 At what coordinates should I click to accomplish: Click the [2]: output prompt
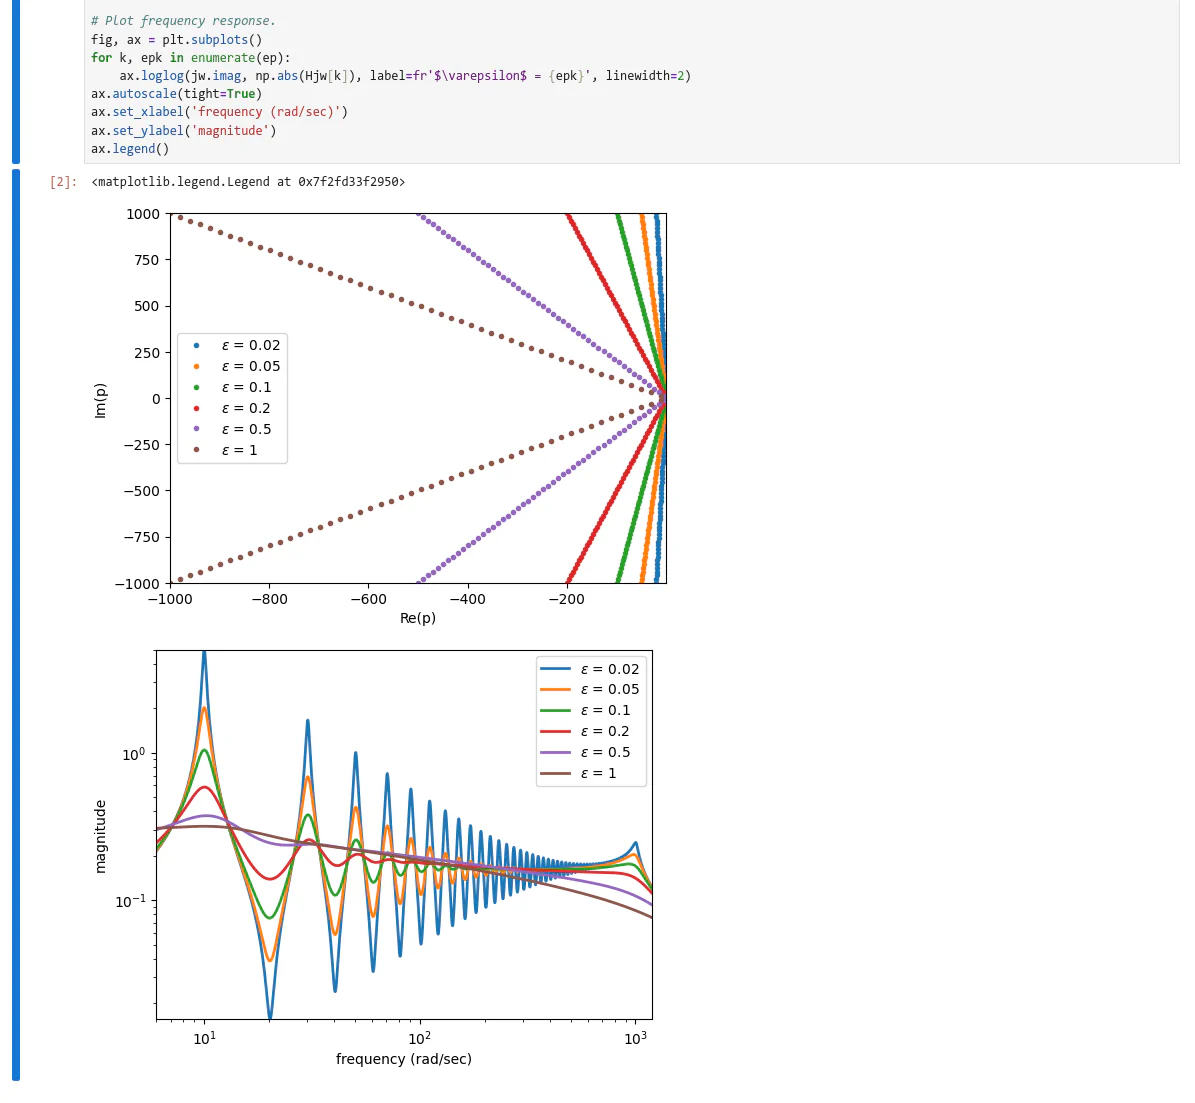[x=63, y=182]
